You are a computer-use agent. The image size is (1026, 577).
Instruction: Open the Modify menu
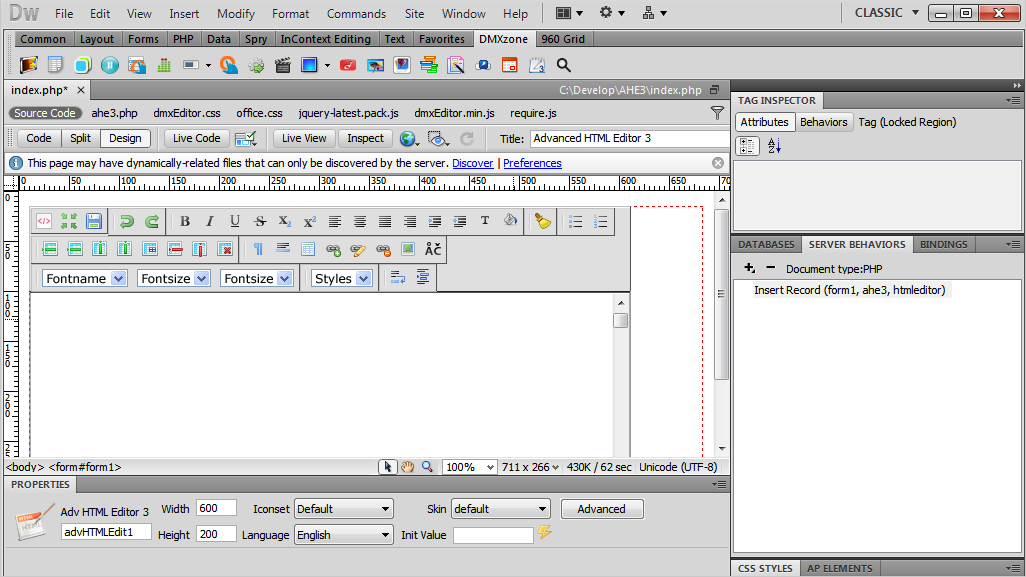click(236, 13)
